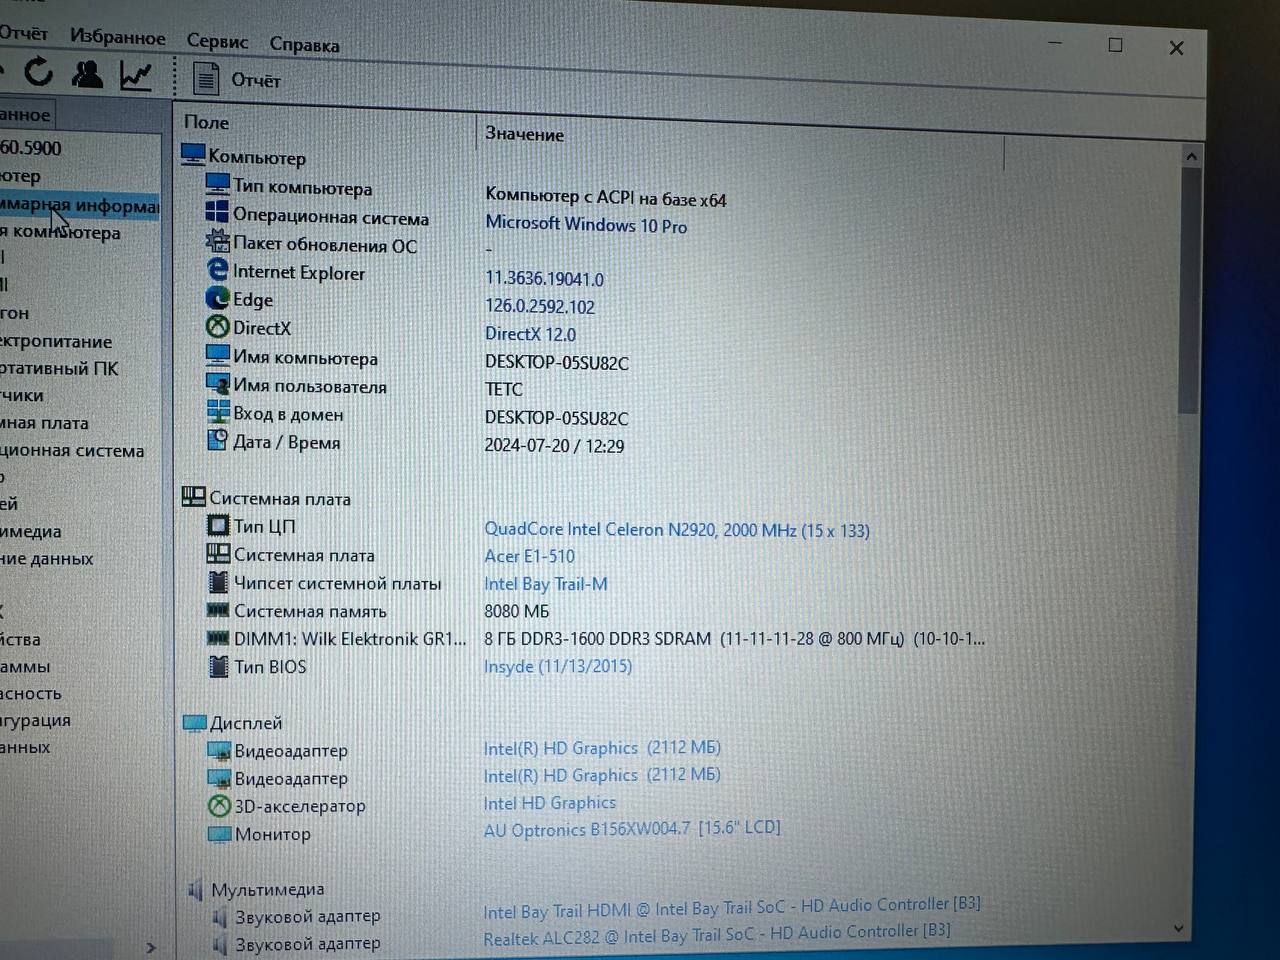This screenshot has height=960, width=1280.
Task: Open the Справка menu
Action: 304,44
